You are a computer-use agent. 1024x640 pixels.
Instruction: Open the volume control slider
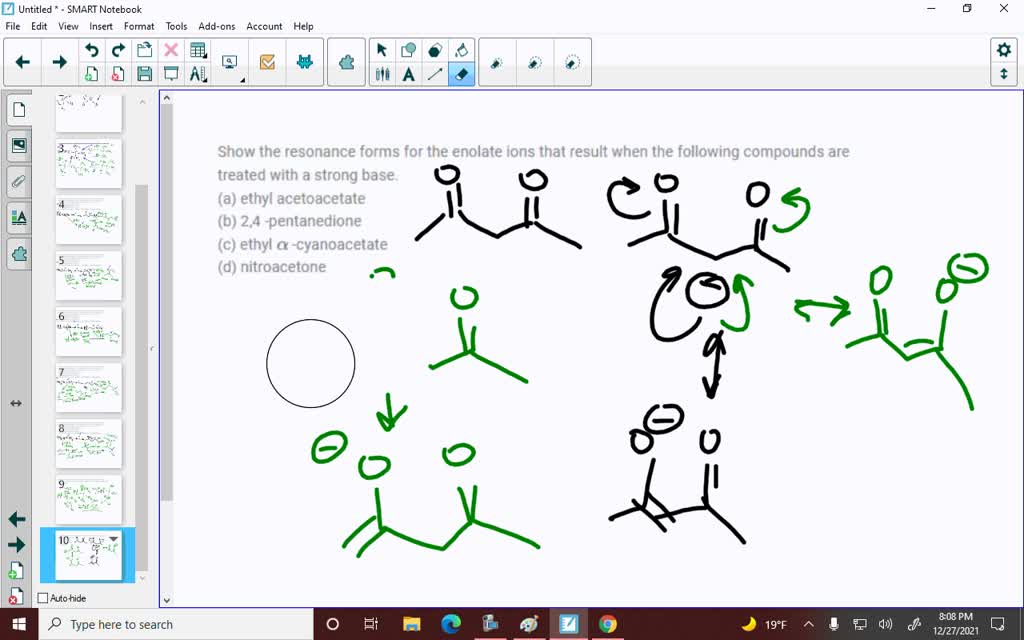pyautogui.click(x=885, y=624)
